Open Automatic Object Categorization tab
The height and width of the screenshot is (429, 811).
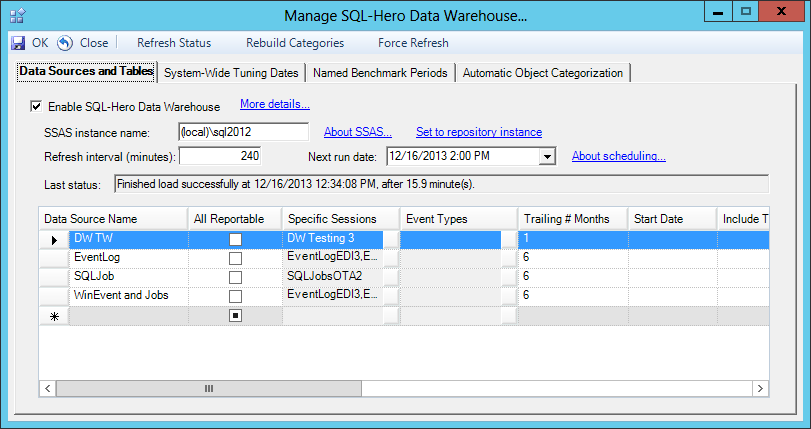coord(543,73)
